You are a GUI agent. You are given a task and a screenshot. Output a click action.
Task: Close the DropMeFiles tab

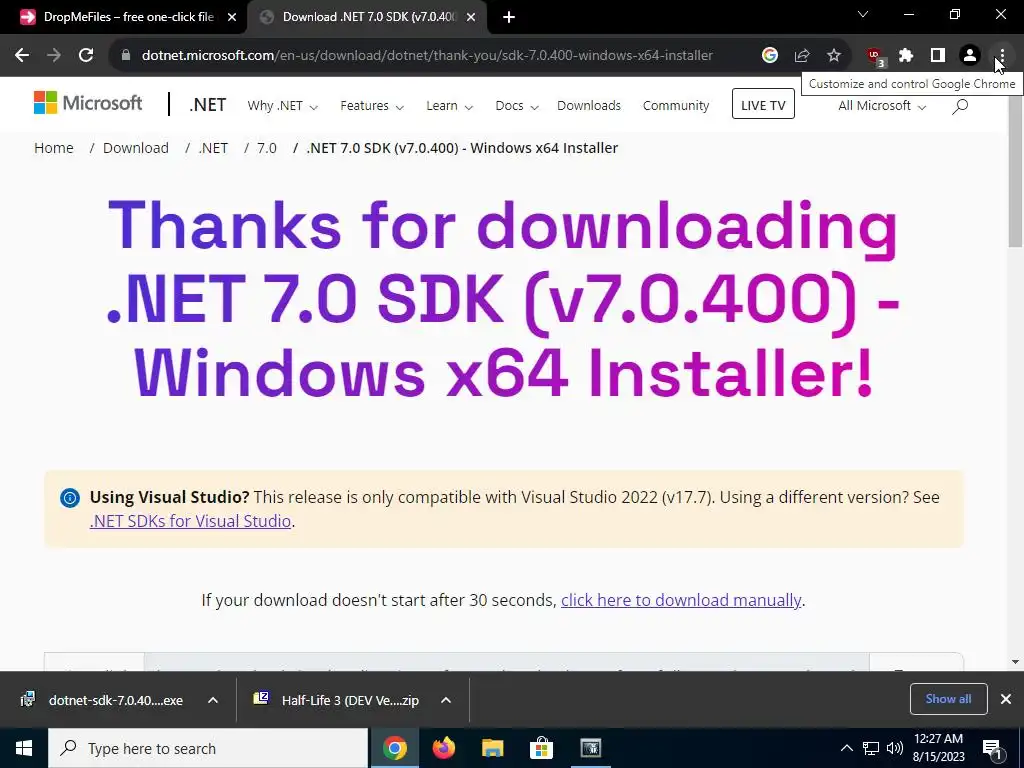pos(232,17)
